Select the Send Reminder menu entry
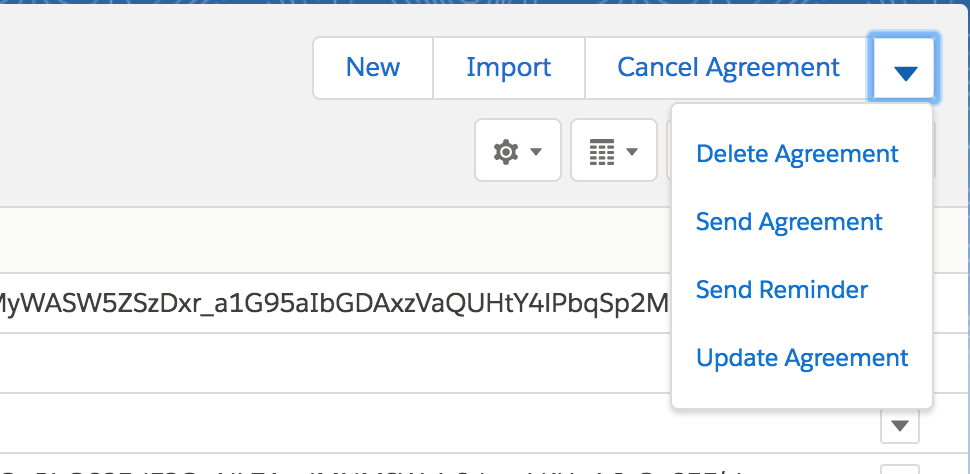 (x=781, y=290)
